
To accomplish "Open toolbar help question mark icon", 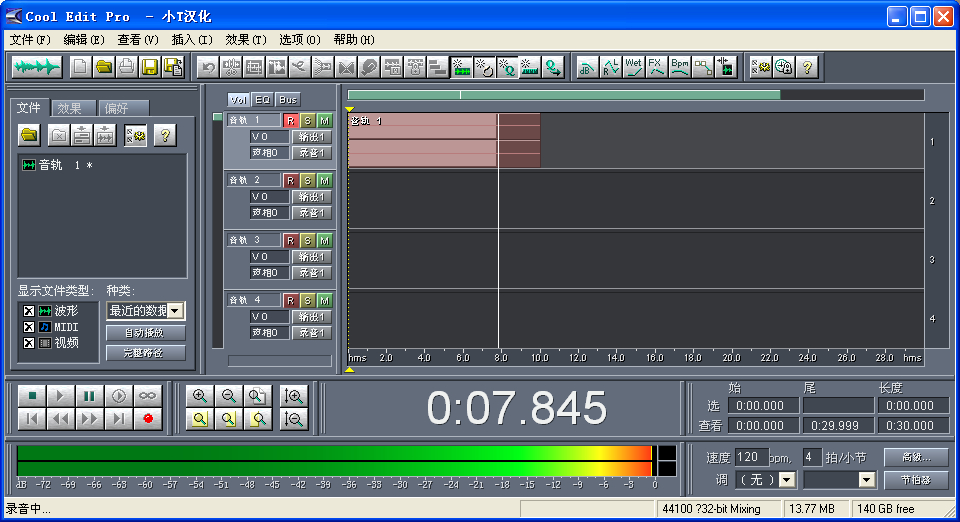I will click(807, 67).
